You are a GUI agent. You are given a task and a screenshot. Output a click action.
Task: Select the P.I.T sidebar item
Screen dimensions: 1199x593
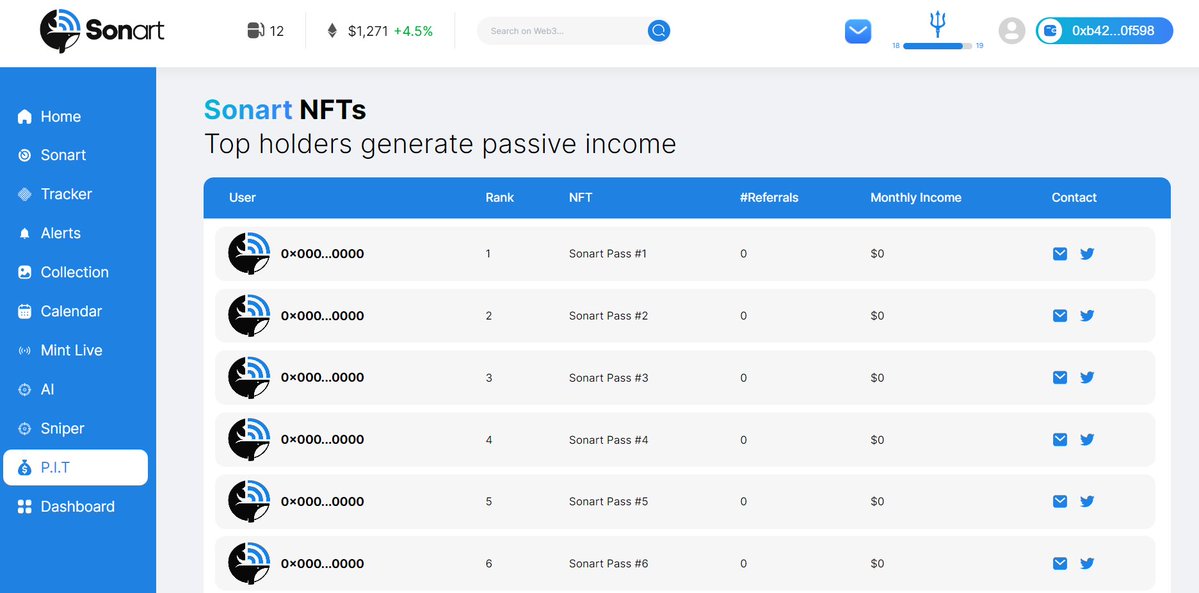(x=76, y=468)
